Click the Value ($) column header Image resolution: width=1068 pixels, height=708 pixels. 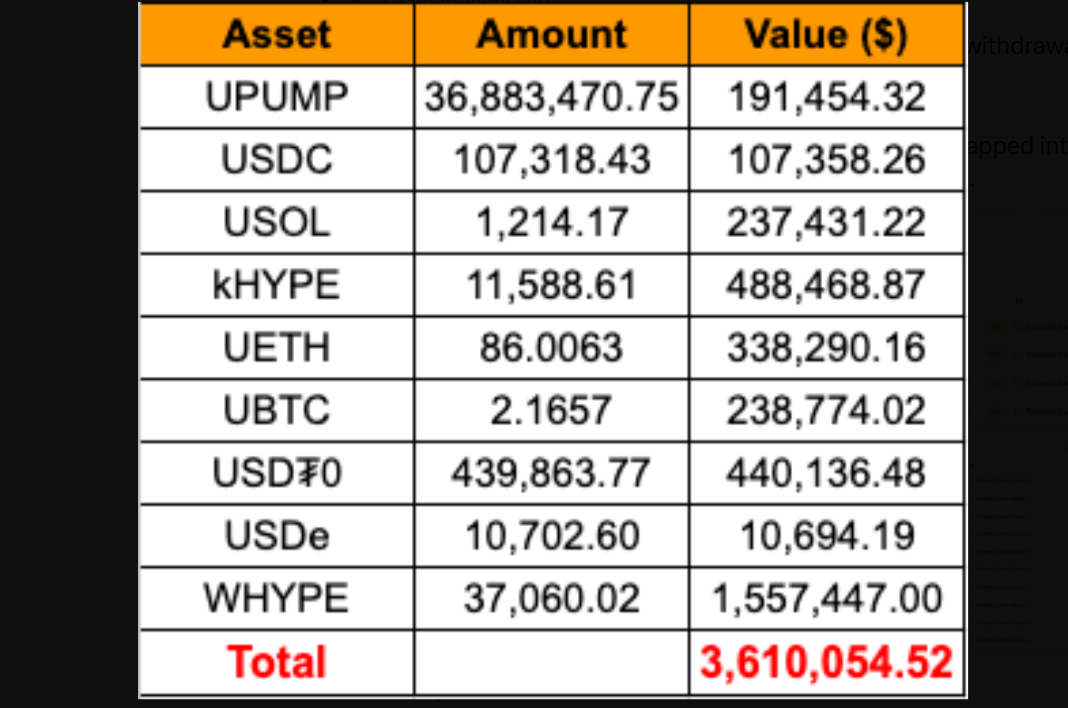tap(826, 35)
